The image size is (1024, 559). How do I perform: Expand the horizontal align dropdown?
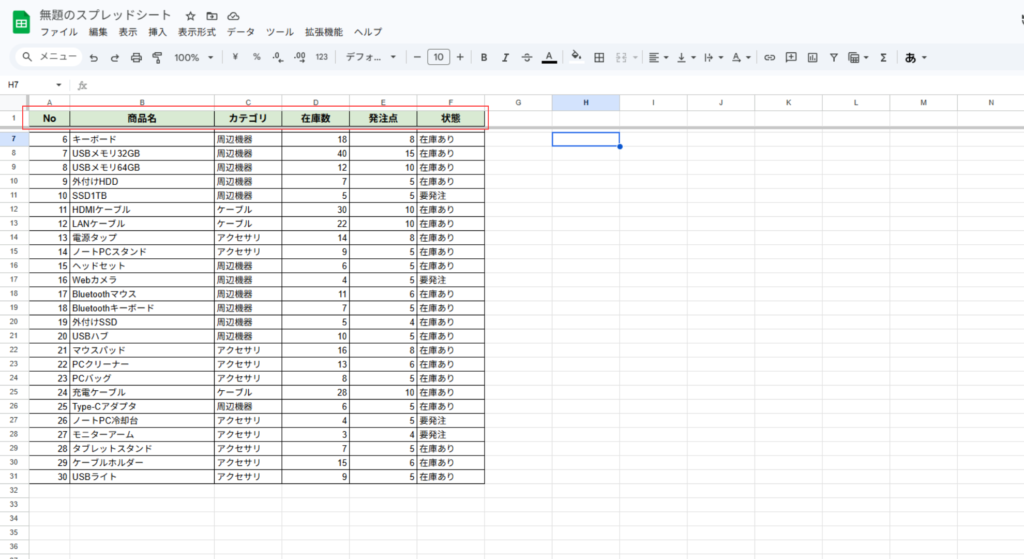coord(657,58)
